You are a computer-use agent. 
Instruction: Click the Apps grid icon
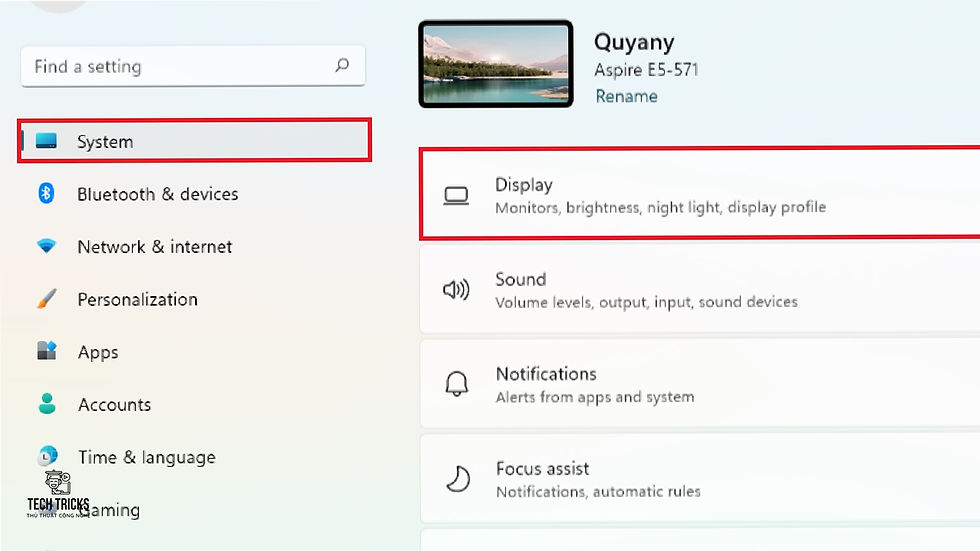[x=47, y=351]
